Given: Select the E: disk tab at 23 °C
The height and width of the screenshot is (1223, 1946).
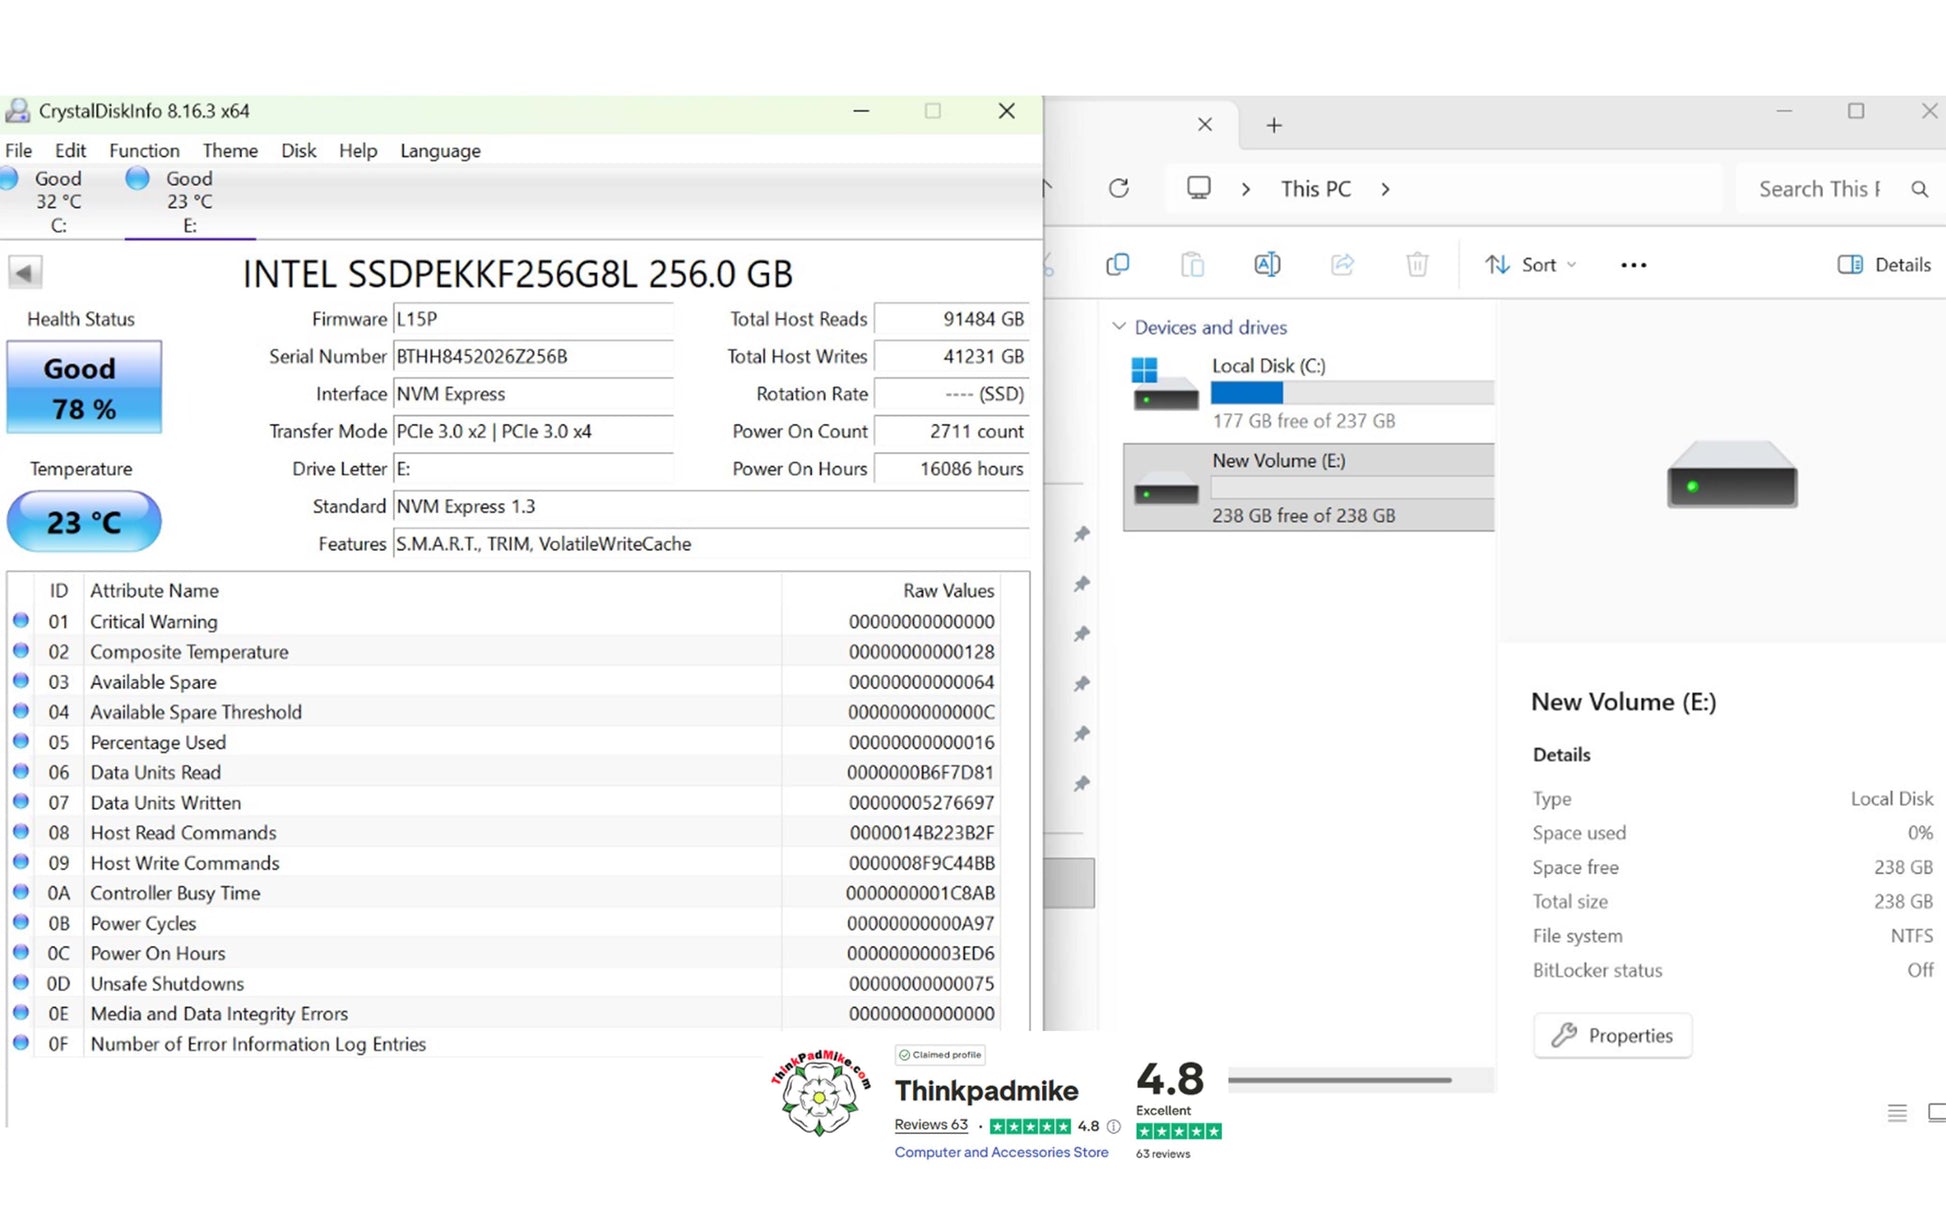Looking at the screenshot, I should coord(188,201).
